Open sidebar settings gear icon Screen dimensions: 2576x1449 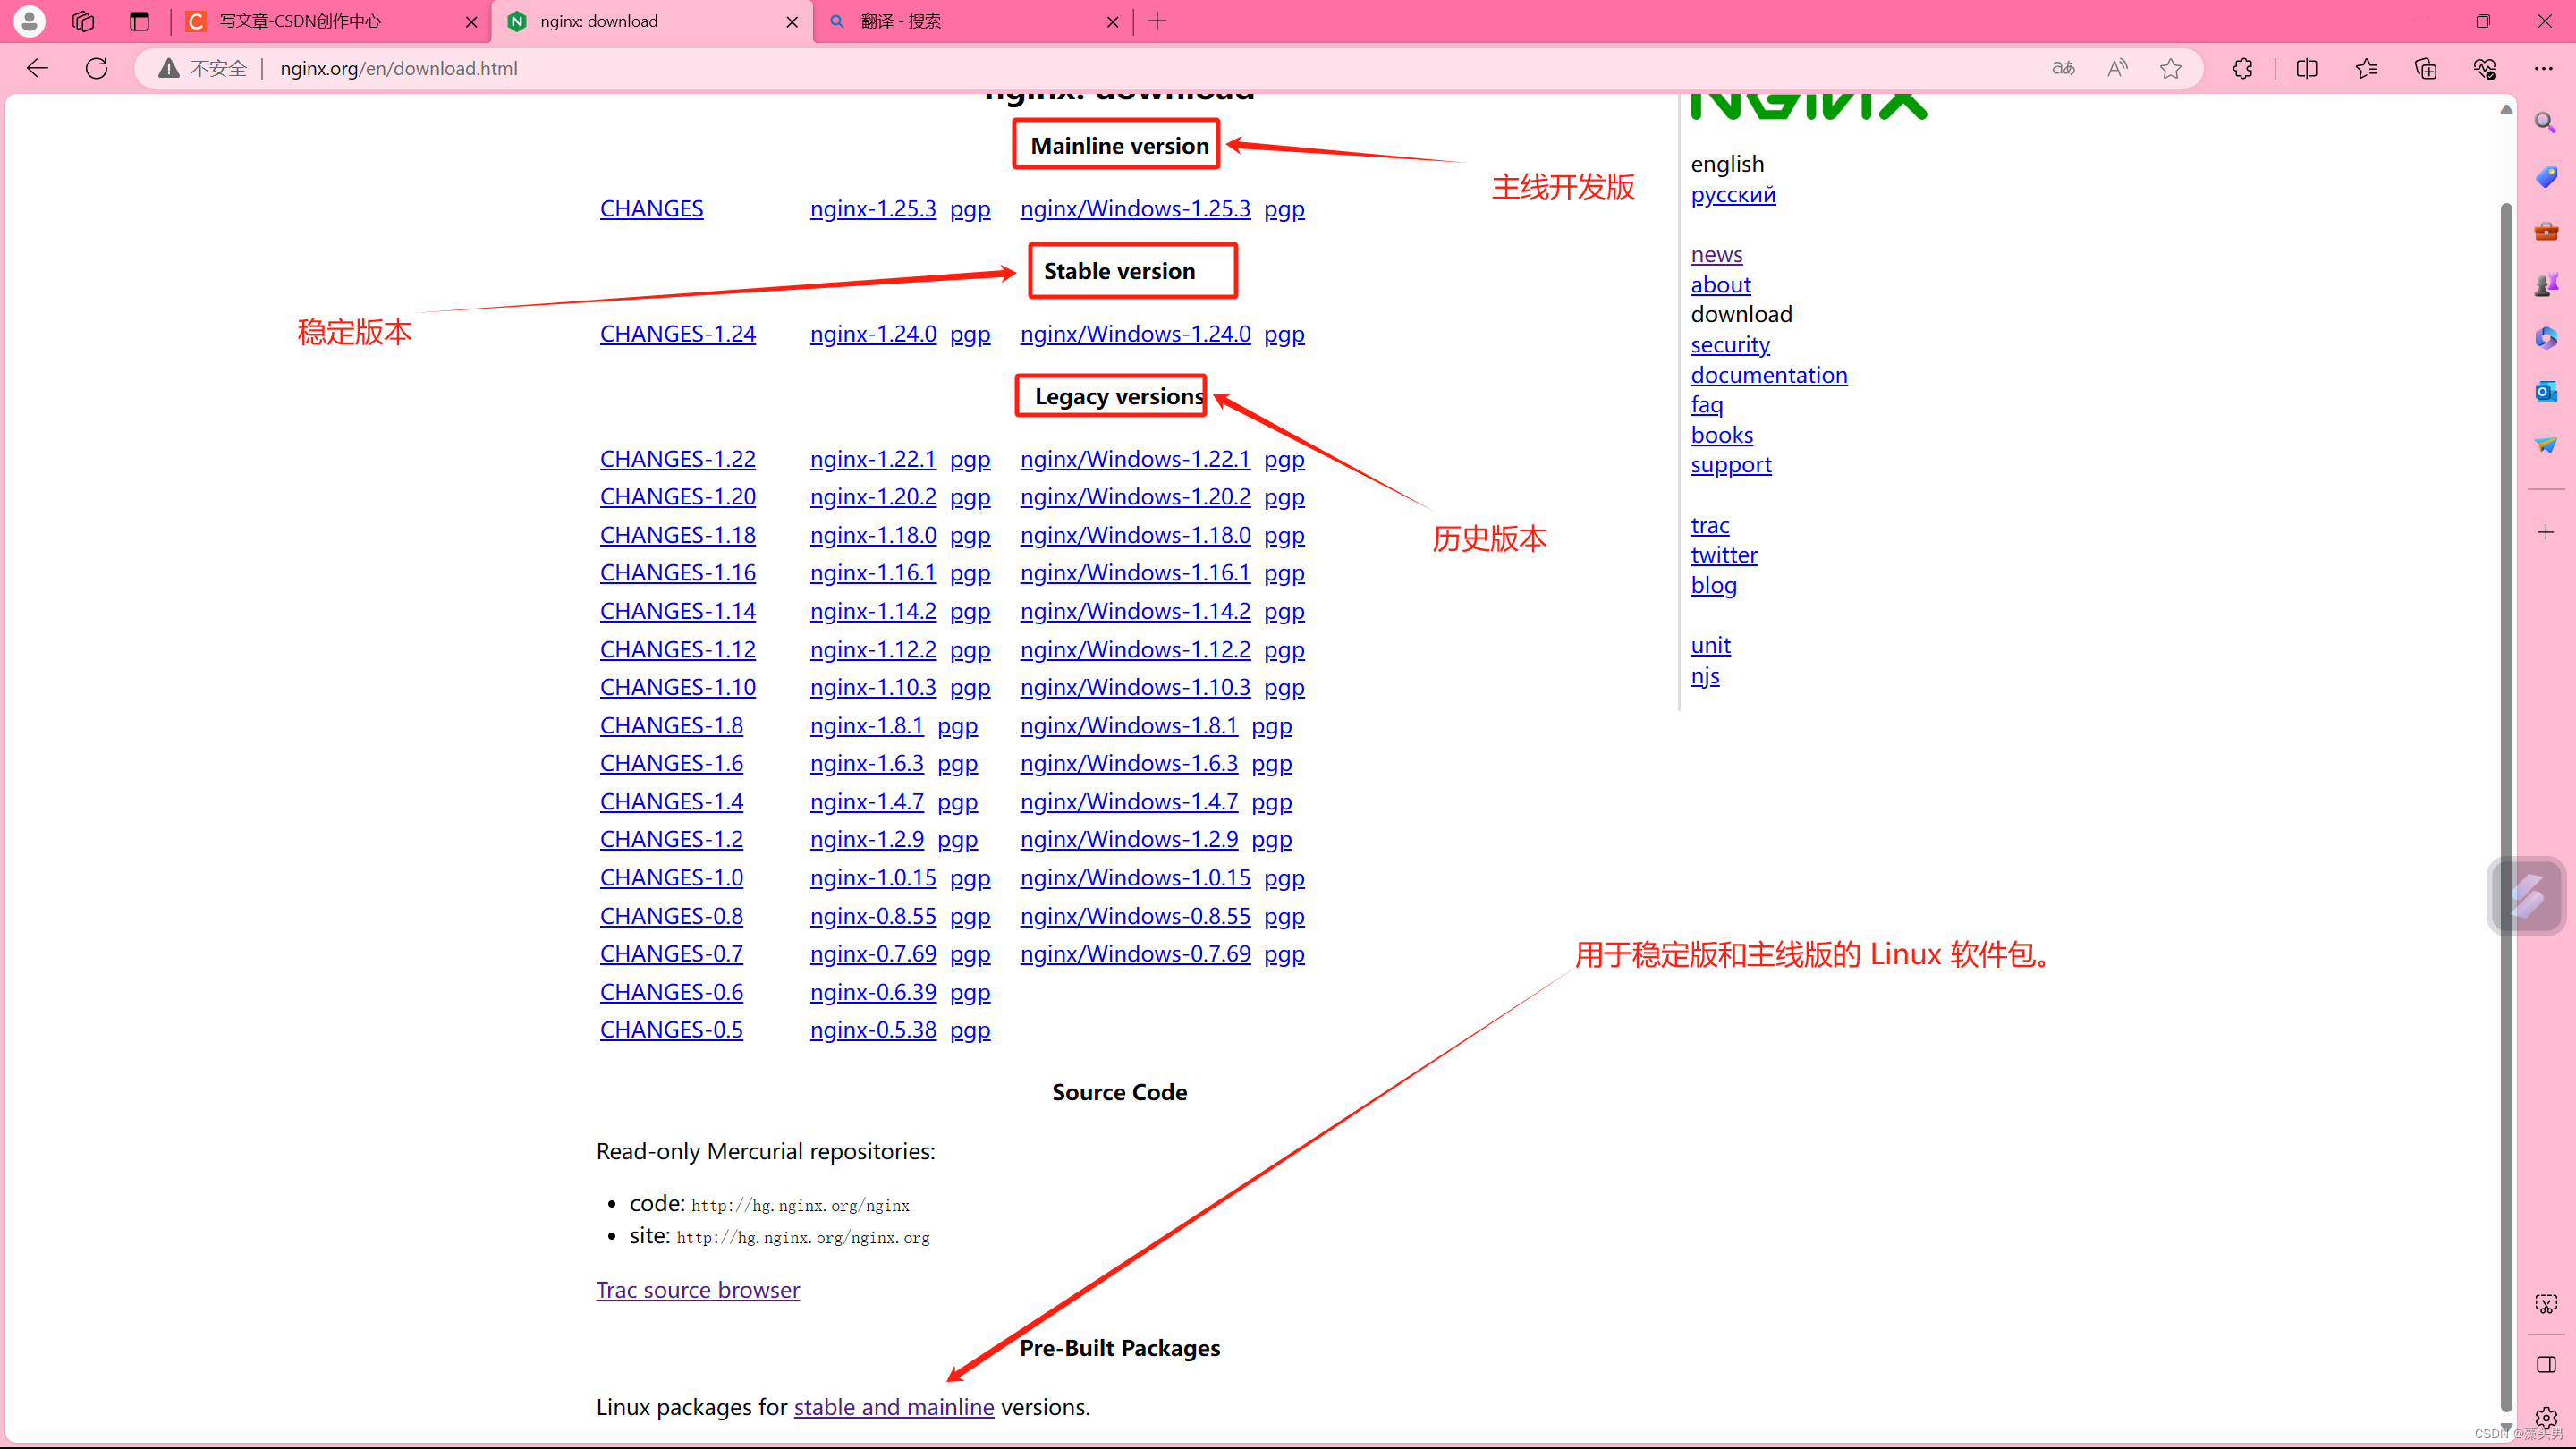2546,1418
